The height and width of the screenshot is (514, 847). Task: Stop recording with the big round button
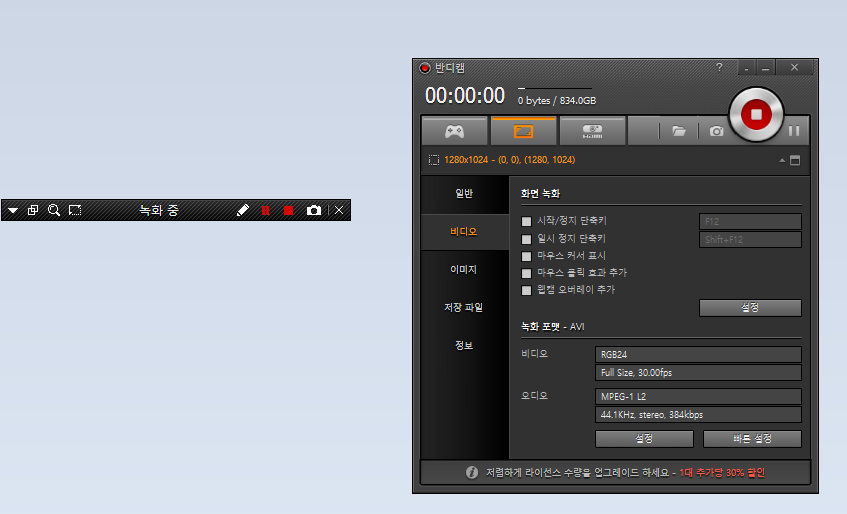(x=756, y=114)
